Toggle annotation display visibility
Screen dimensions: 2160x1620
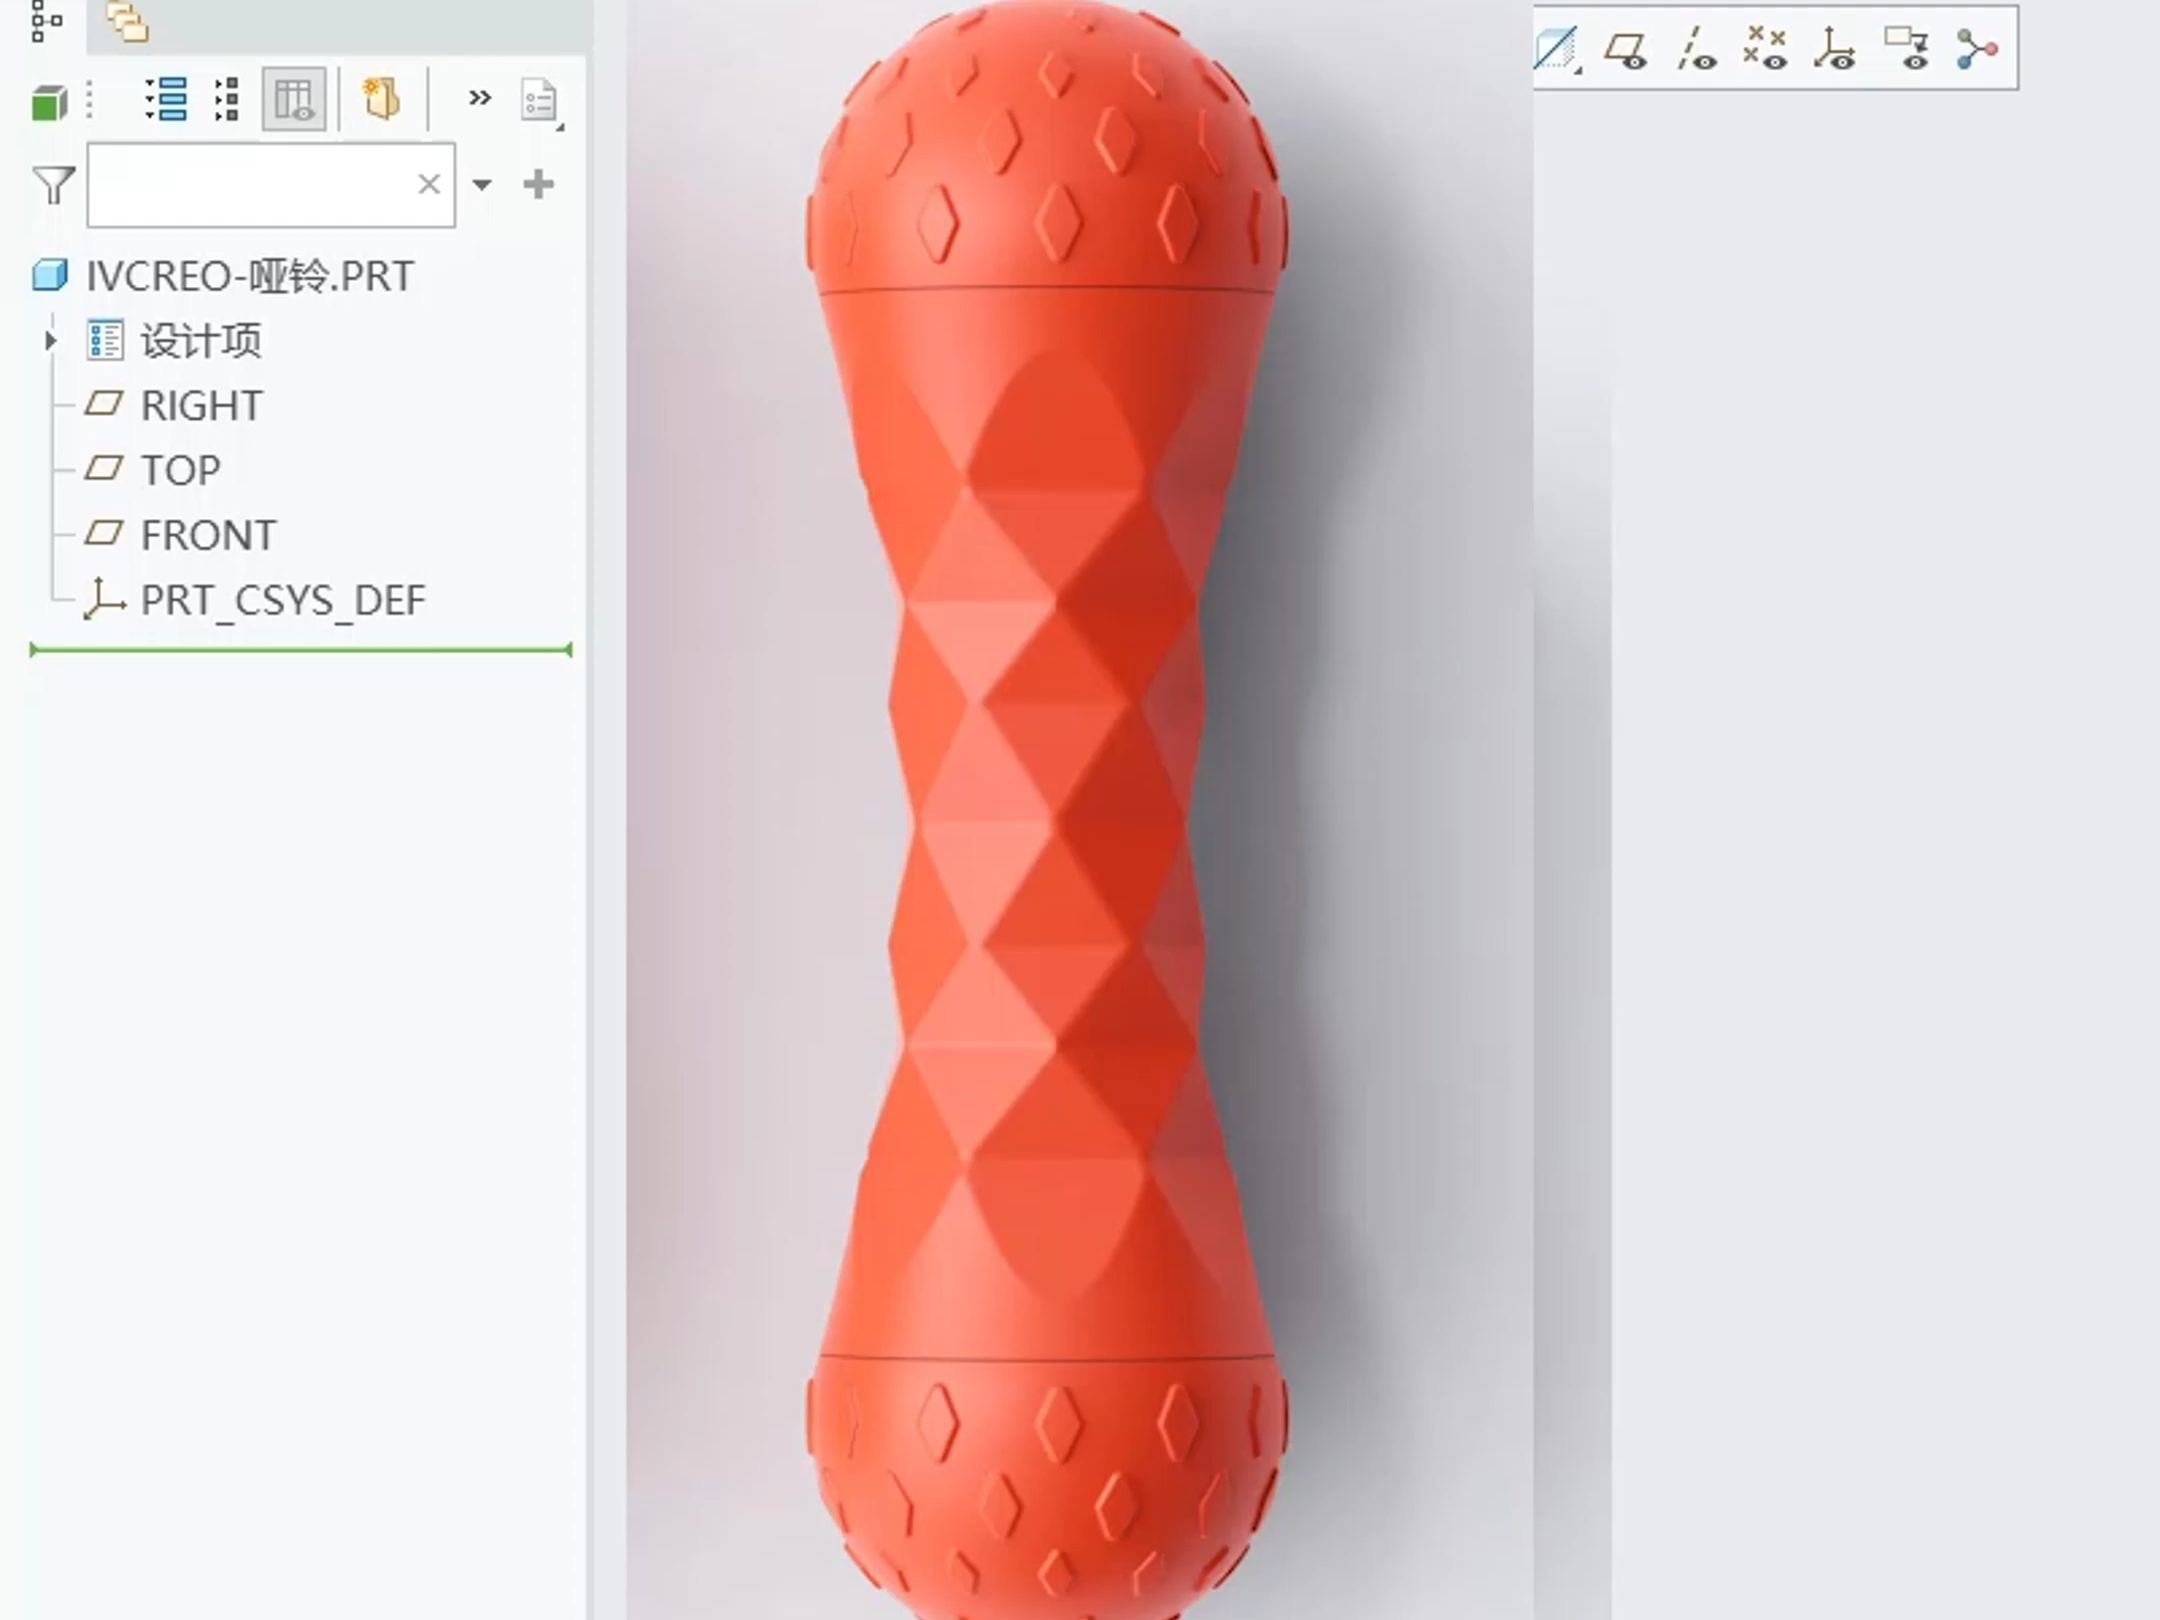point(1906,48)
